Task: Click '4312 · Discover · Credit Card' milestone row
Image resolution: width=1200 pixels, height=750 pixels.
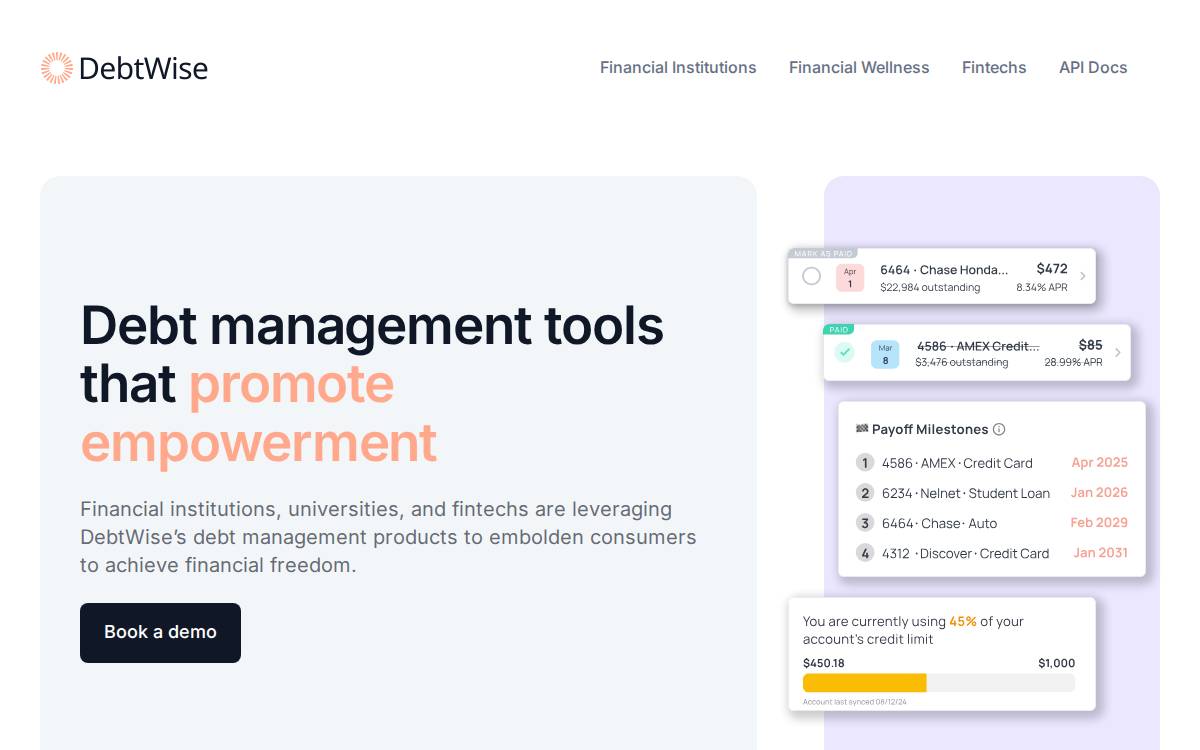Action: click(x=966, y=553)
